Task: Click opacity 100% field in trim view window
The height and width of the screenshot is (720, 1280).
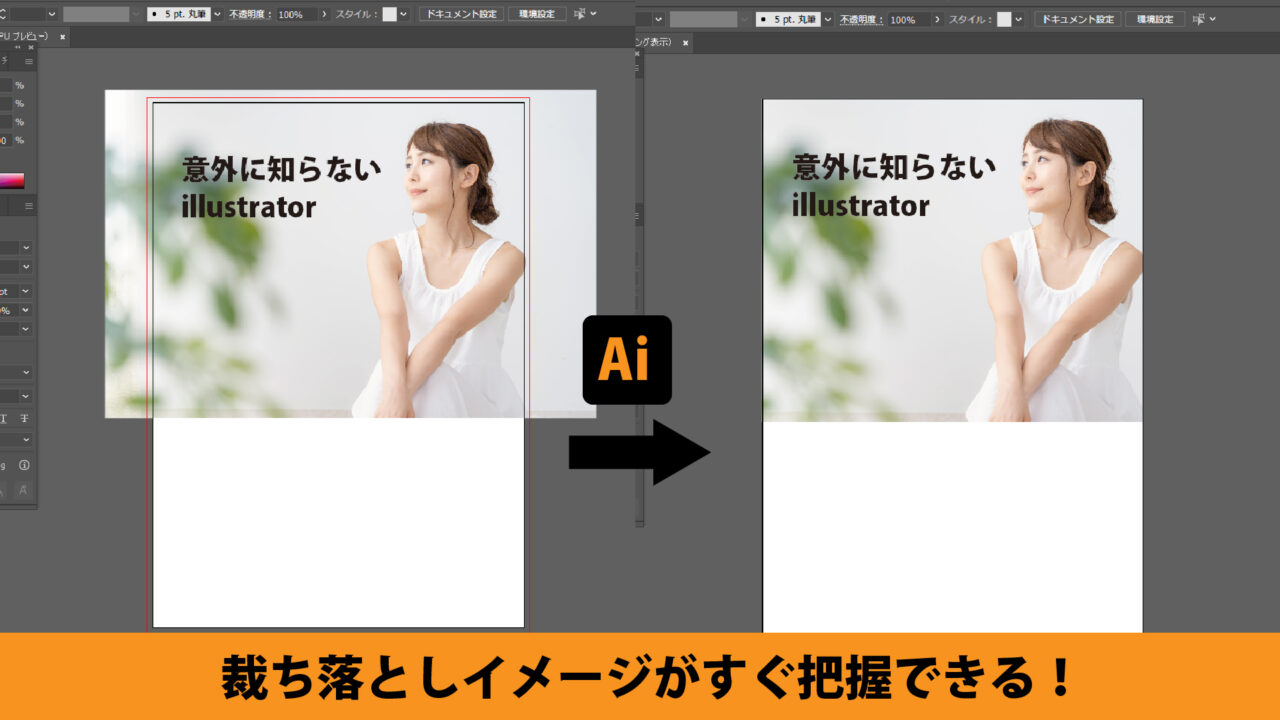Action: [908, 20]
